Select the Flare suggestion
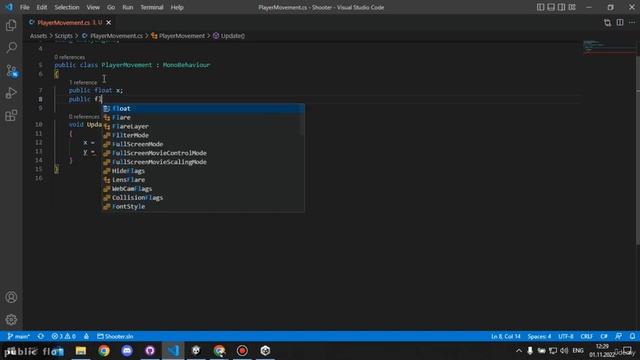640x360 pixels. 203,118
